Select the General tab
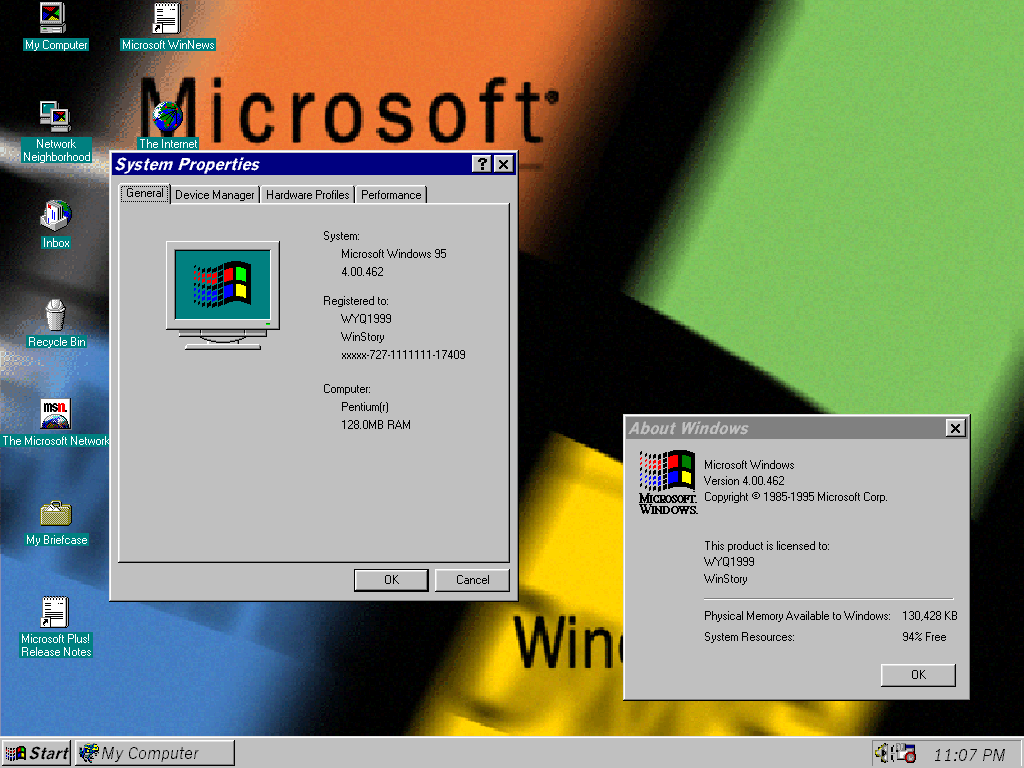 tap(145, 194)
